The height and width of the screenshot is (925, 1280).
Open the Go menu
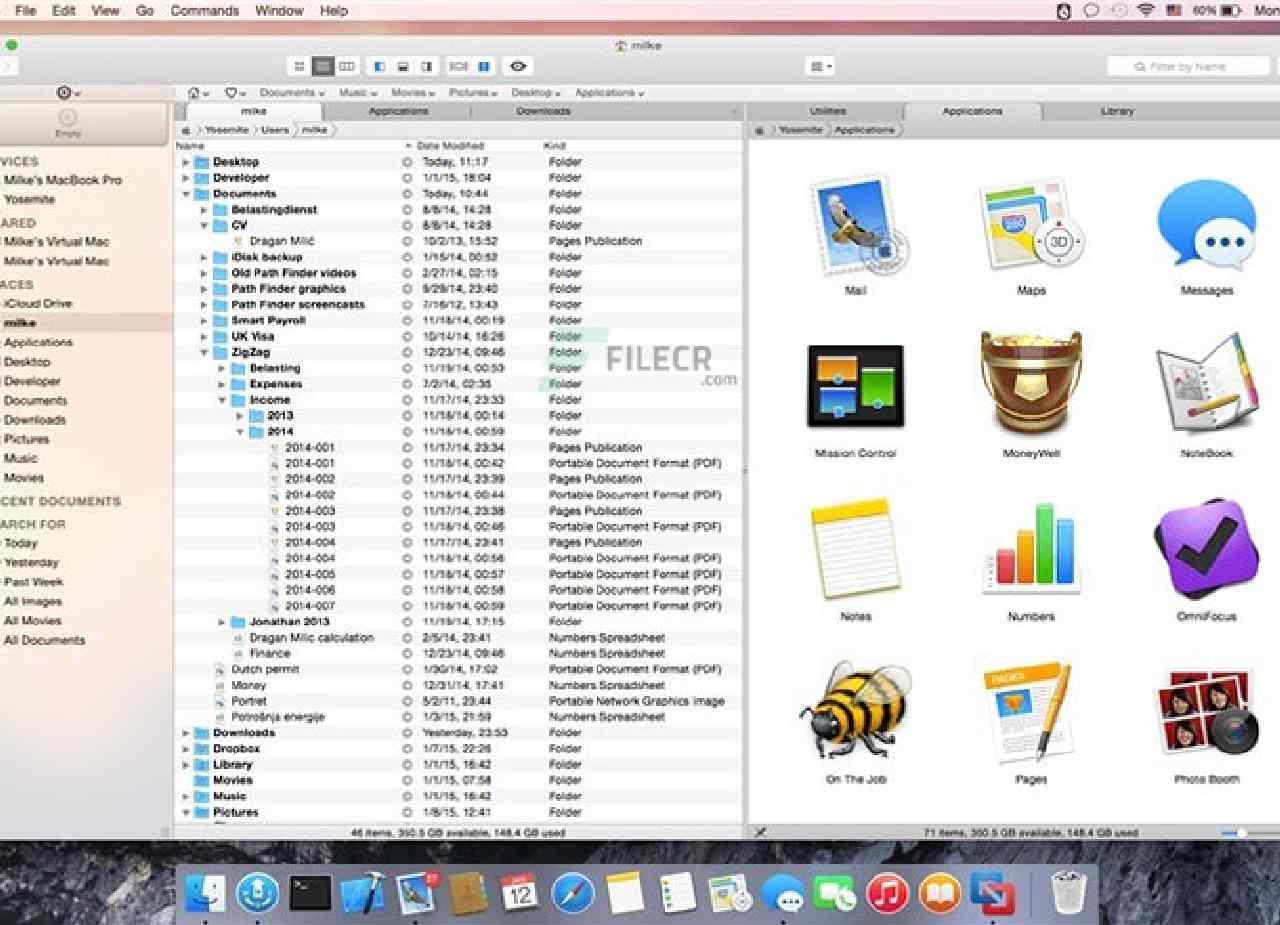[145, 10]
